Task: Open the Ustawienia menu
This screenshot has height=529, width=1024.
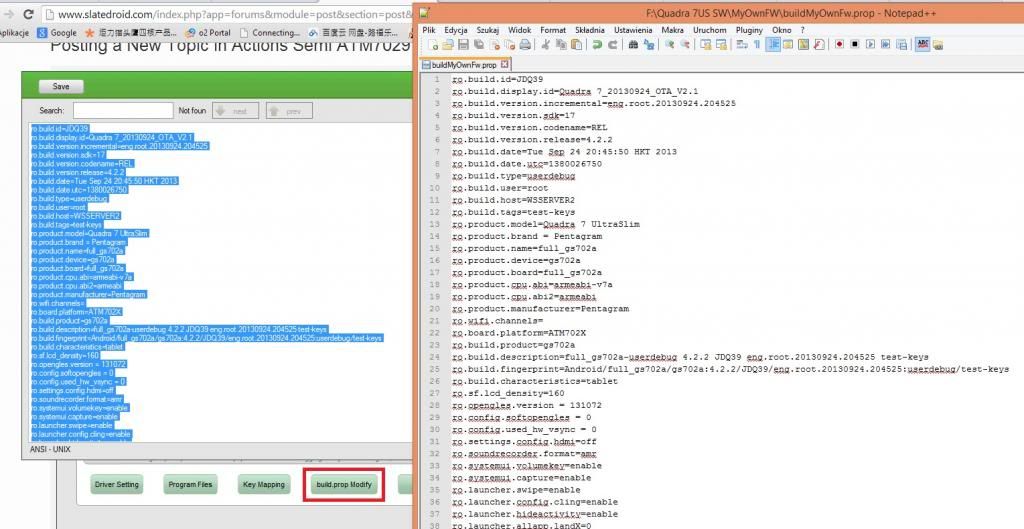Action: 633,30
